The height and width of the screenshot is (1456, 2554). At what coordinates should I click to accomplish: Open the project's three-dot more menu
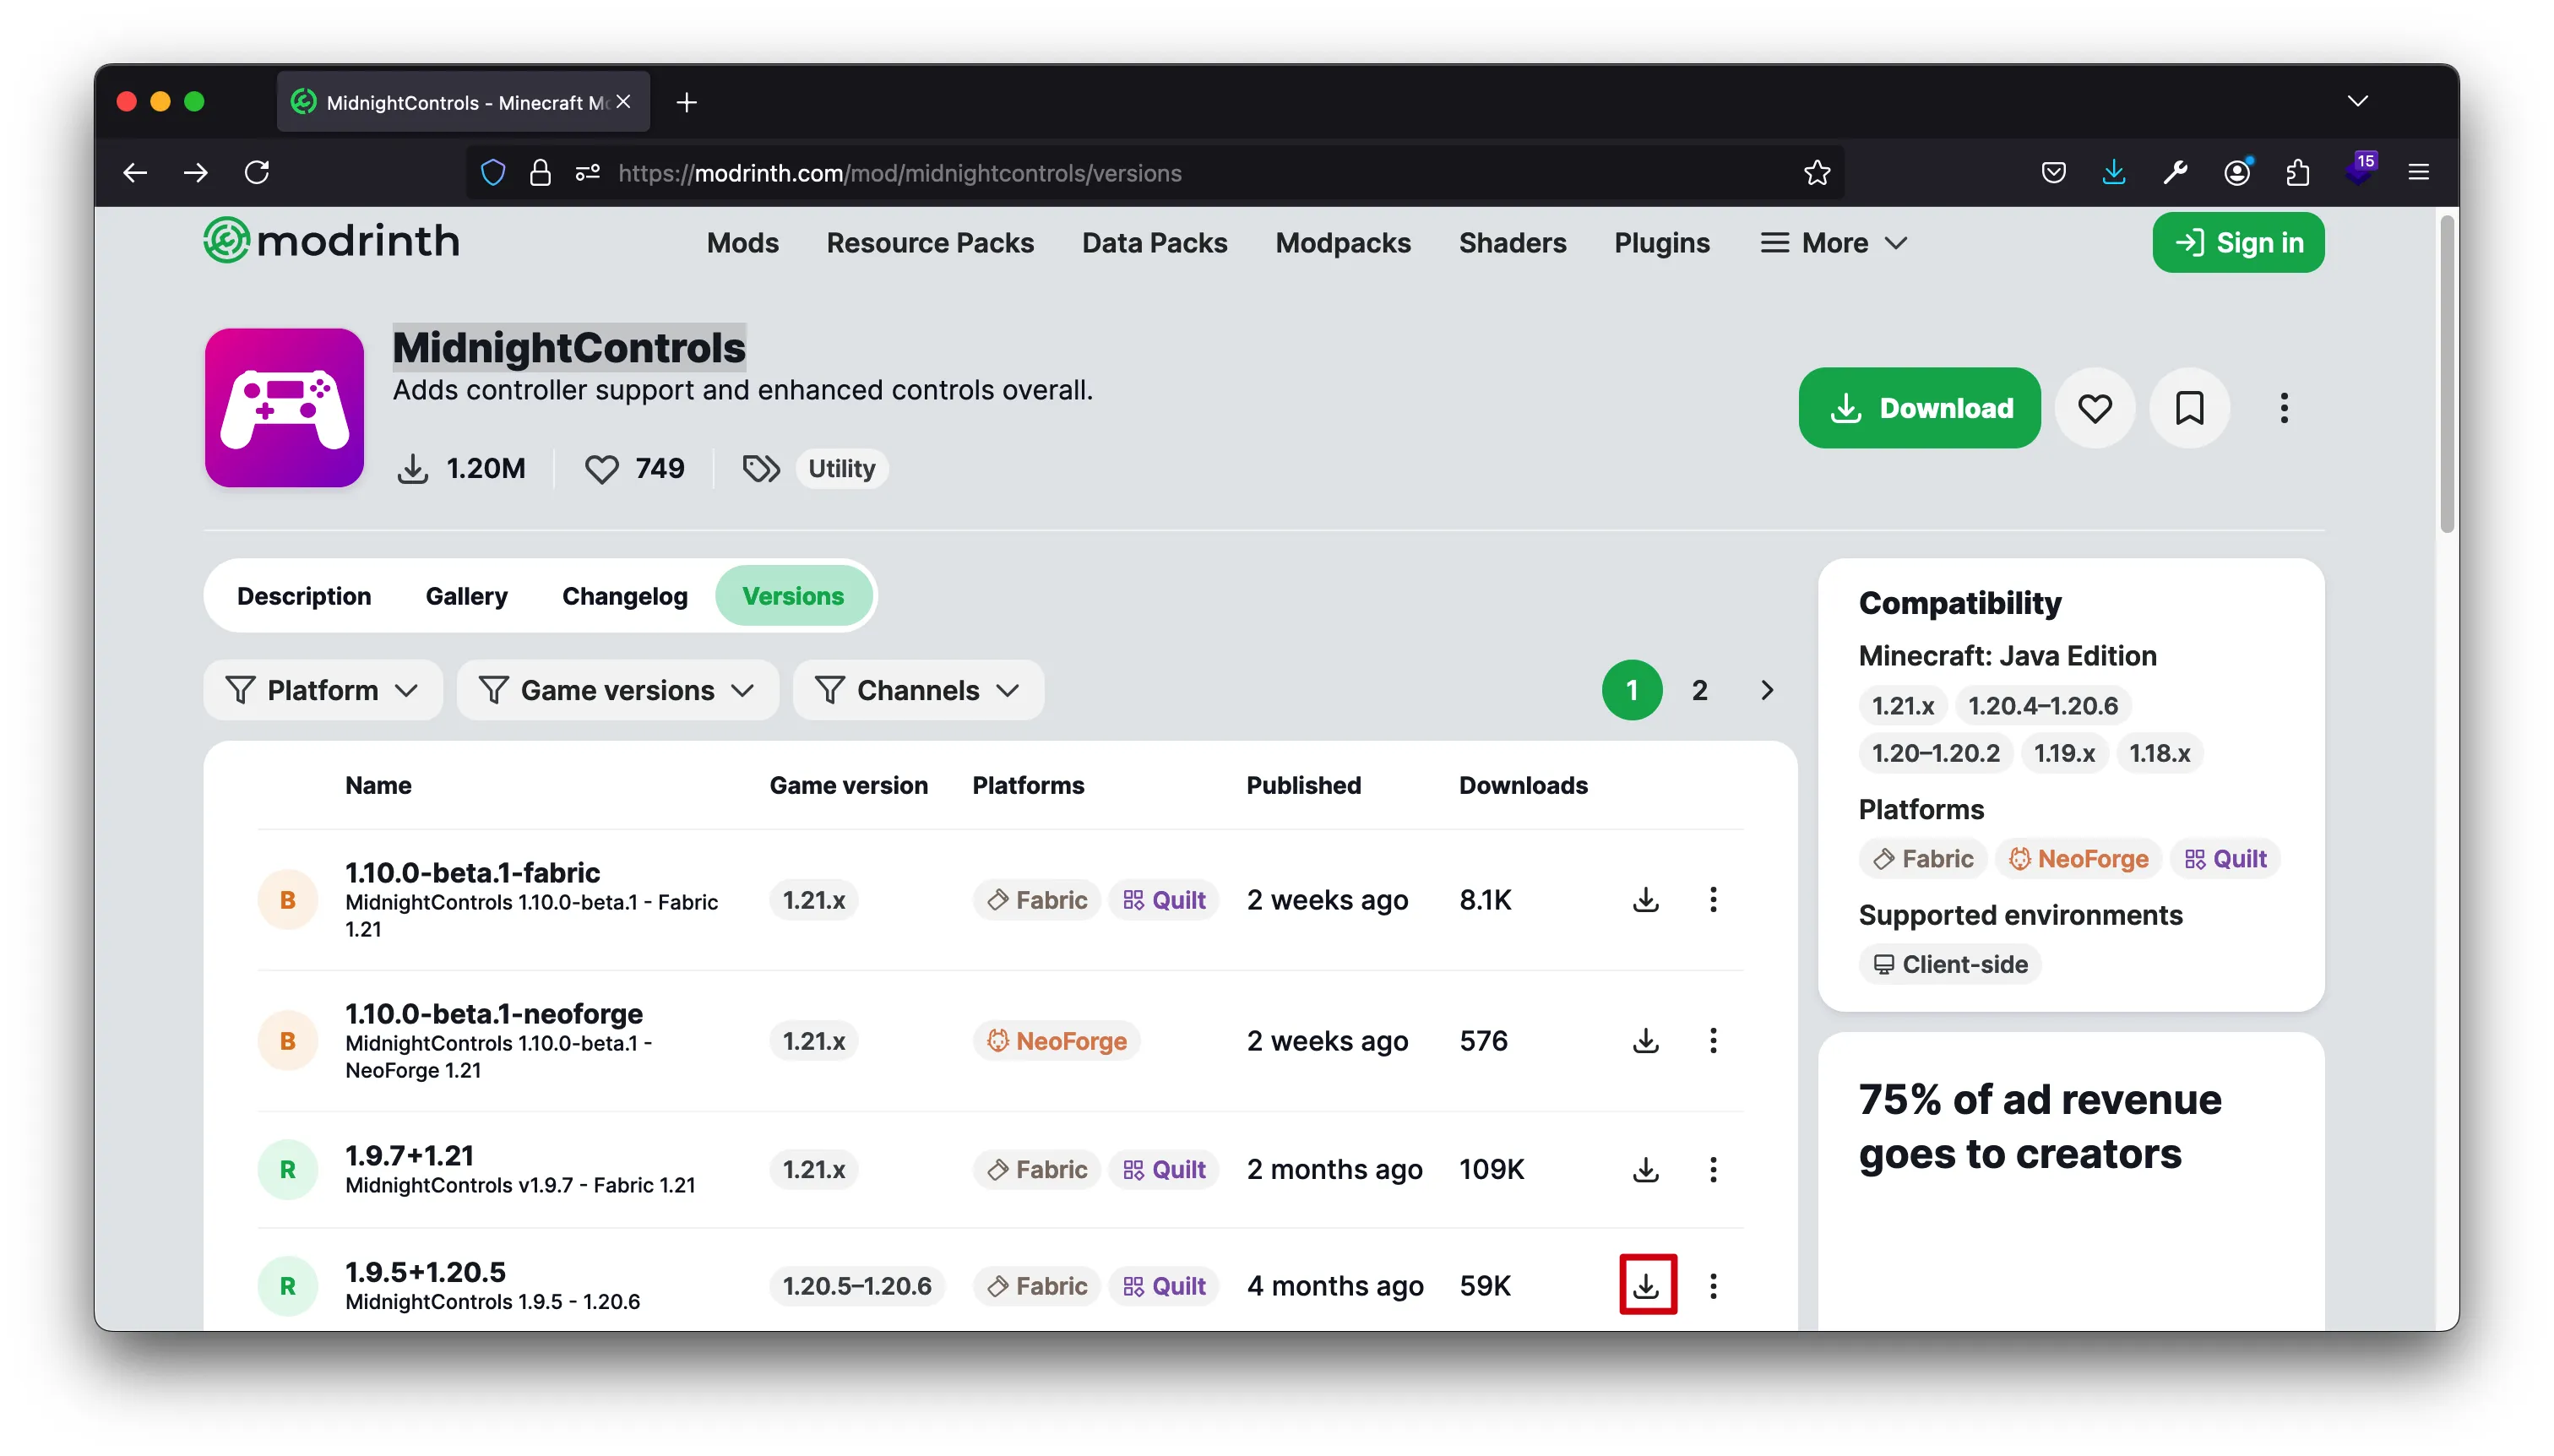tap(2283, 408)
